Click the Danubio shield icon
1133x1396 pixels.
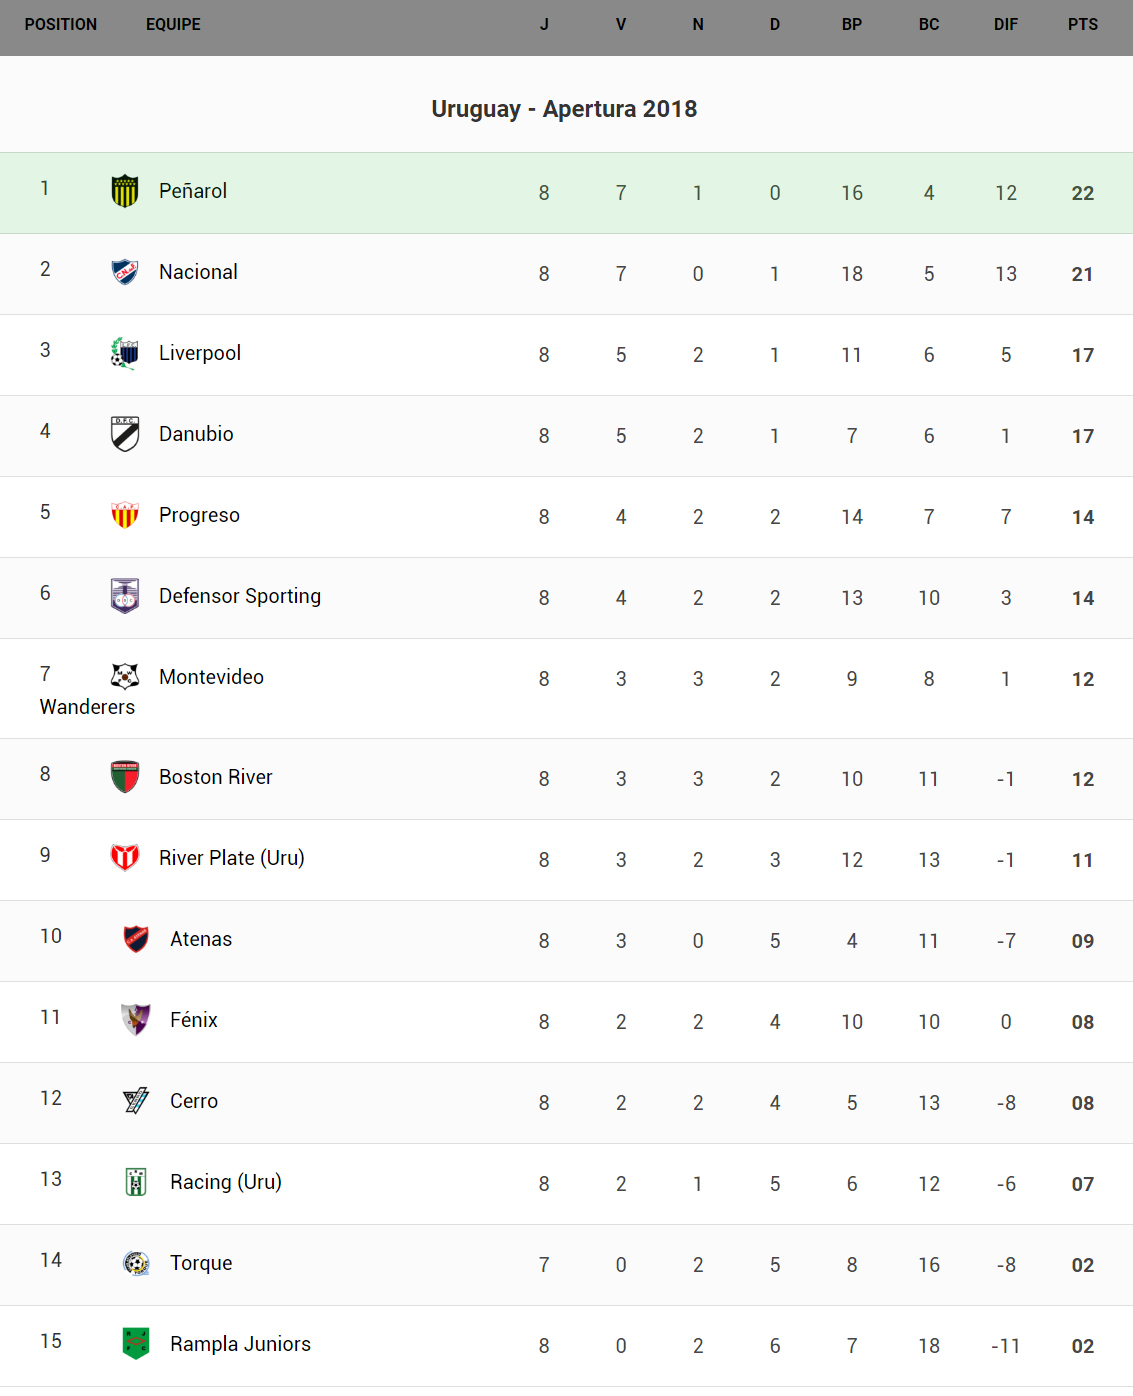click(x=125, y=434)
